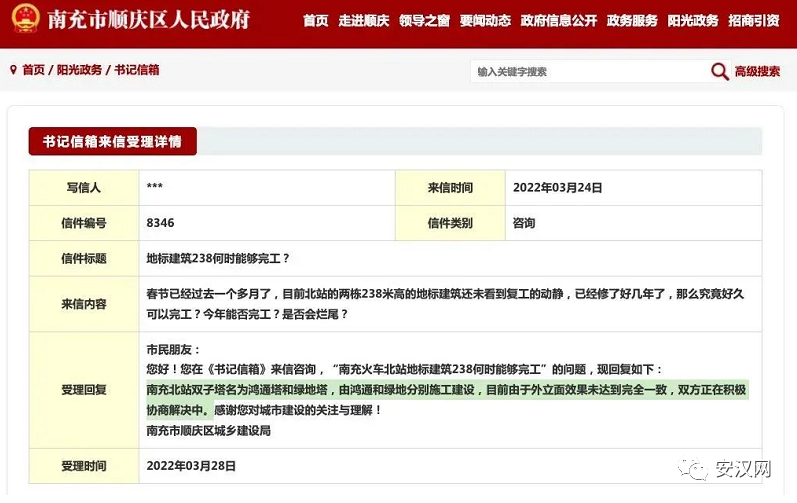Open the 政府信息公开 menu item

point(559,20)
